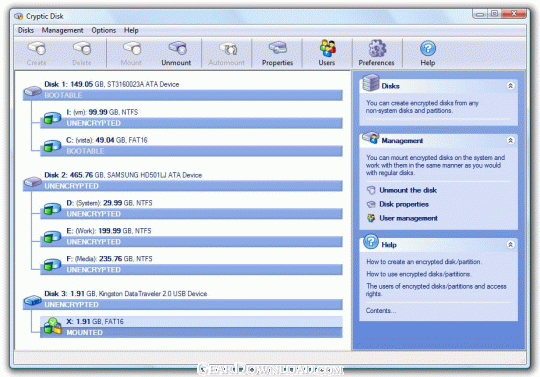Select the Disk 3 USB drive icon
This screenshot has width=540, height=377.
pos(33,300)
